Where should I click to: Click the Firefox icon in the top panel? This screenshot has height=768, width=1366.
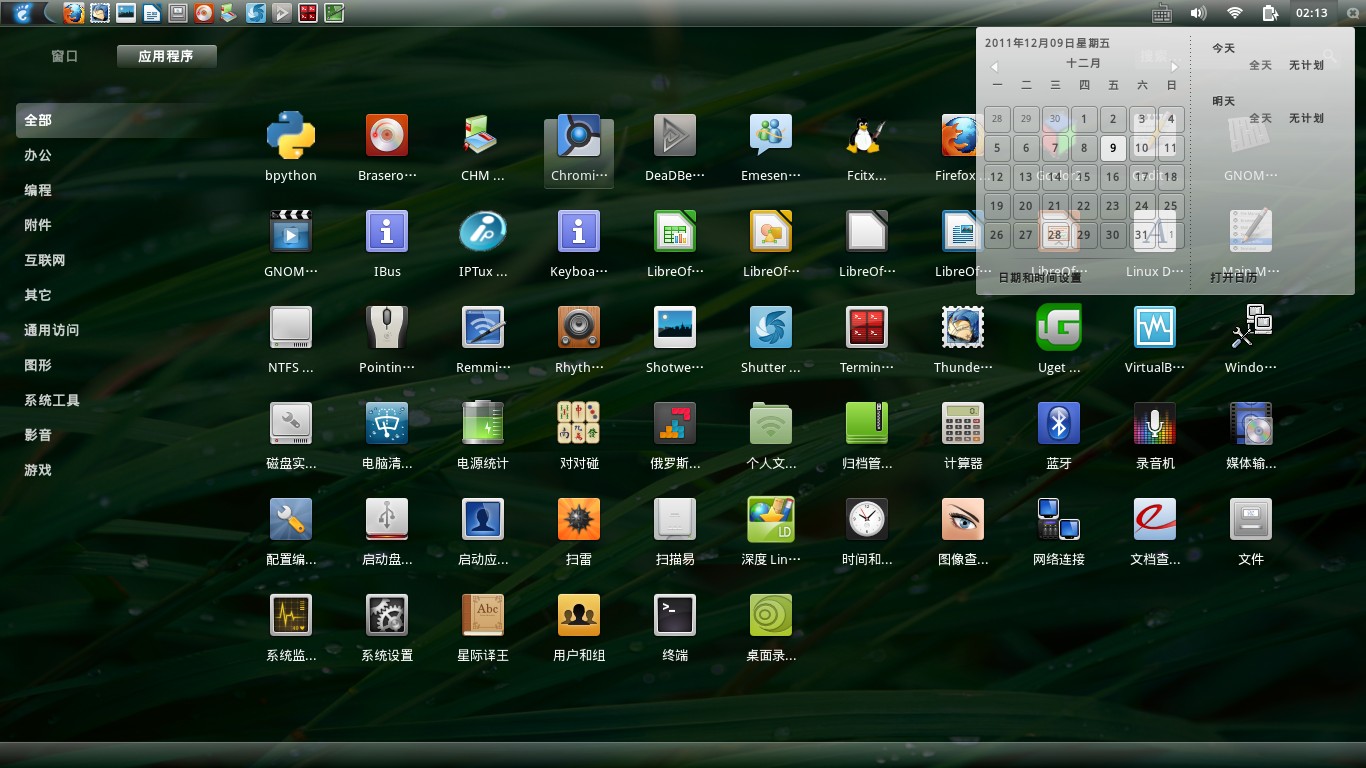click(x=74, y=13)
